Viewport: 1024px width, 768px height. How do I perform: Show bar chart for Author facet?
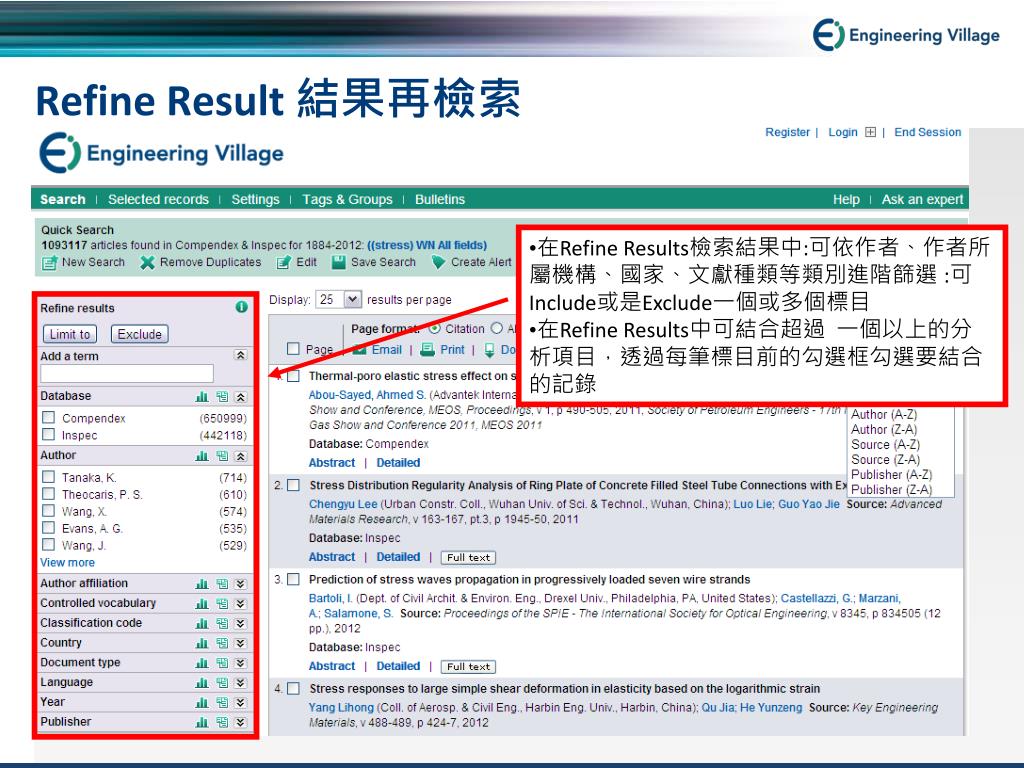tap(202, 456)
